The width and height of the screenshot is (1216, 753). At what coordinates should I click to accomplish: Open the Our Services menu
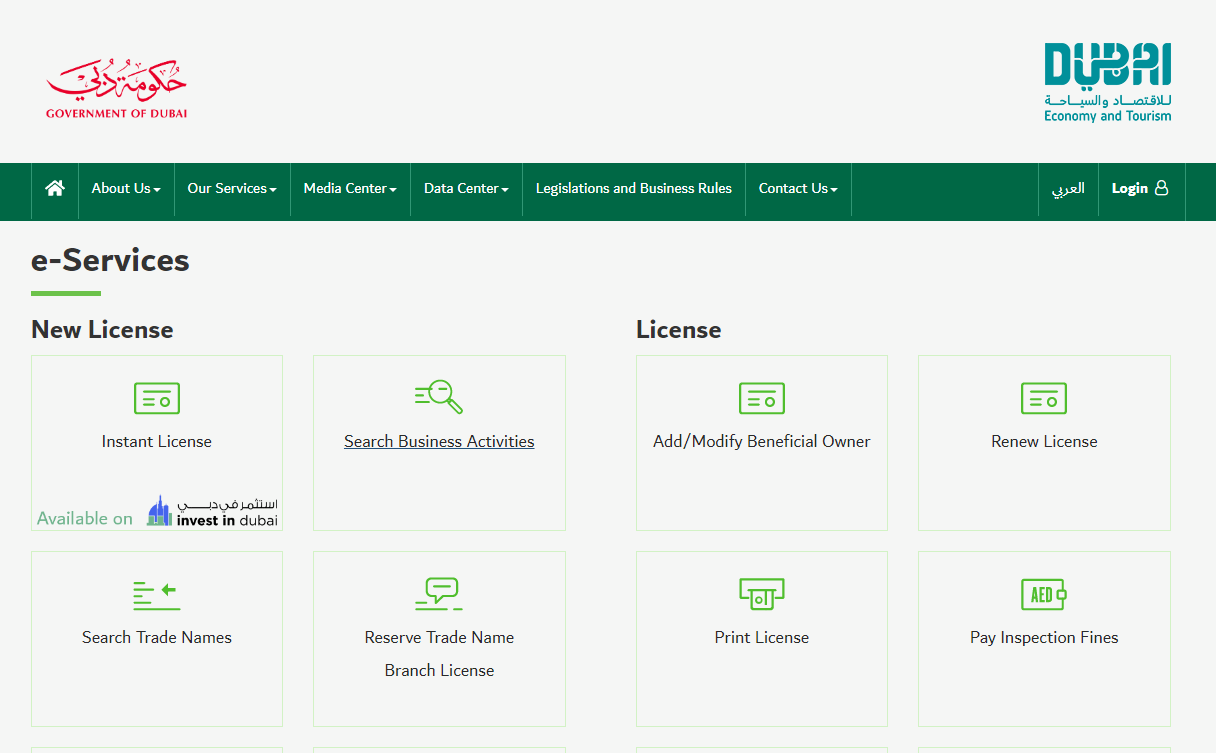click(x=231, y=188)
